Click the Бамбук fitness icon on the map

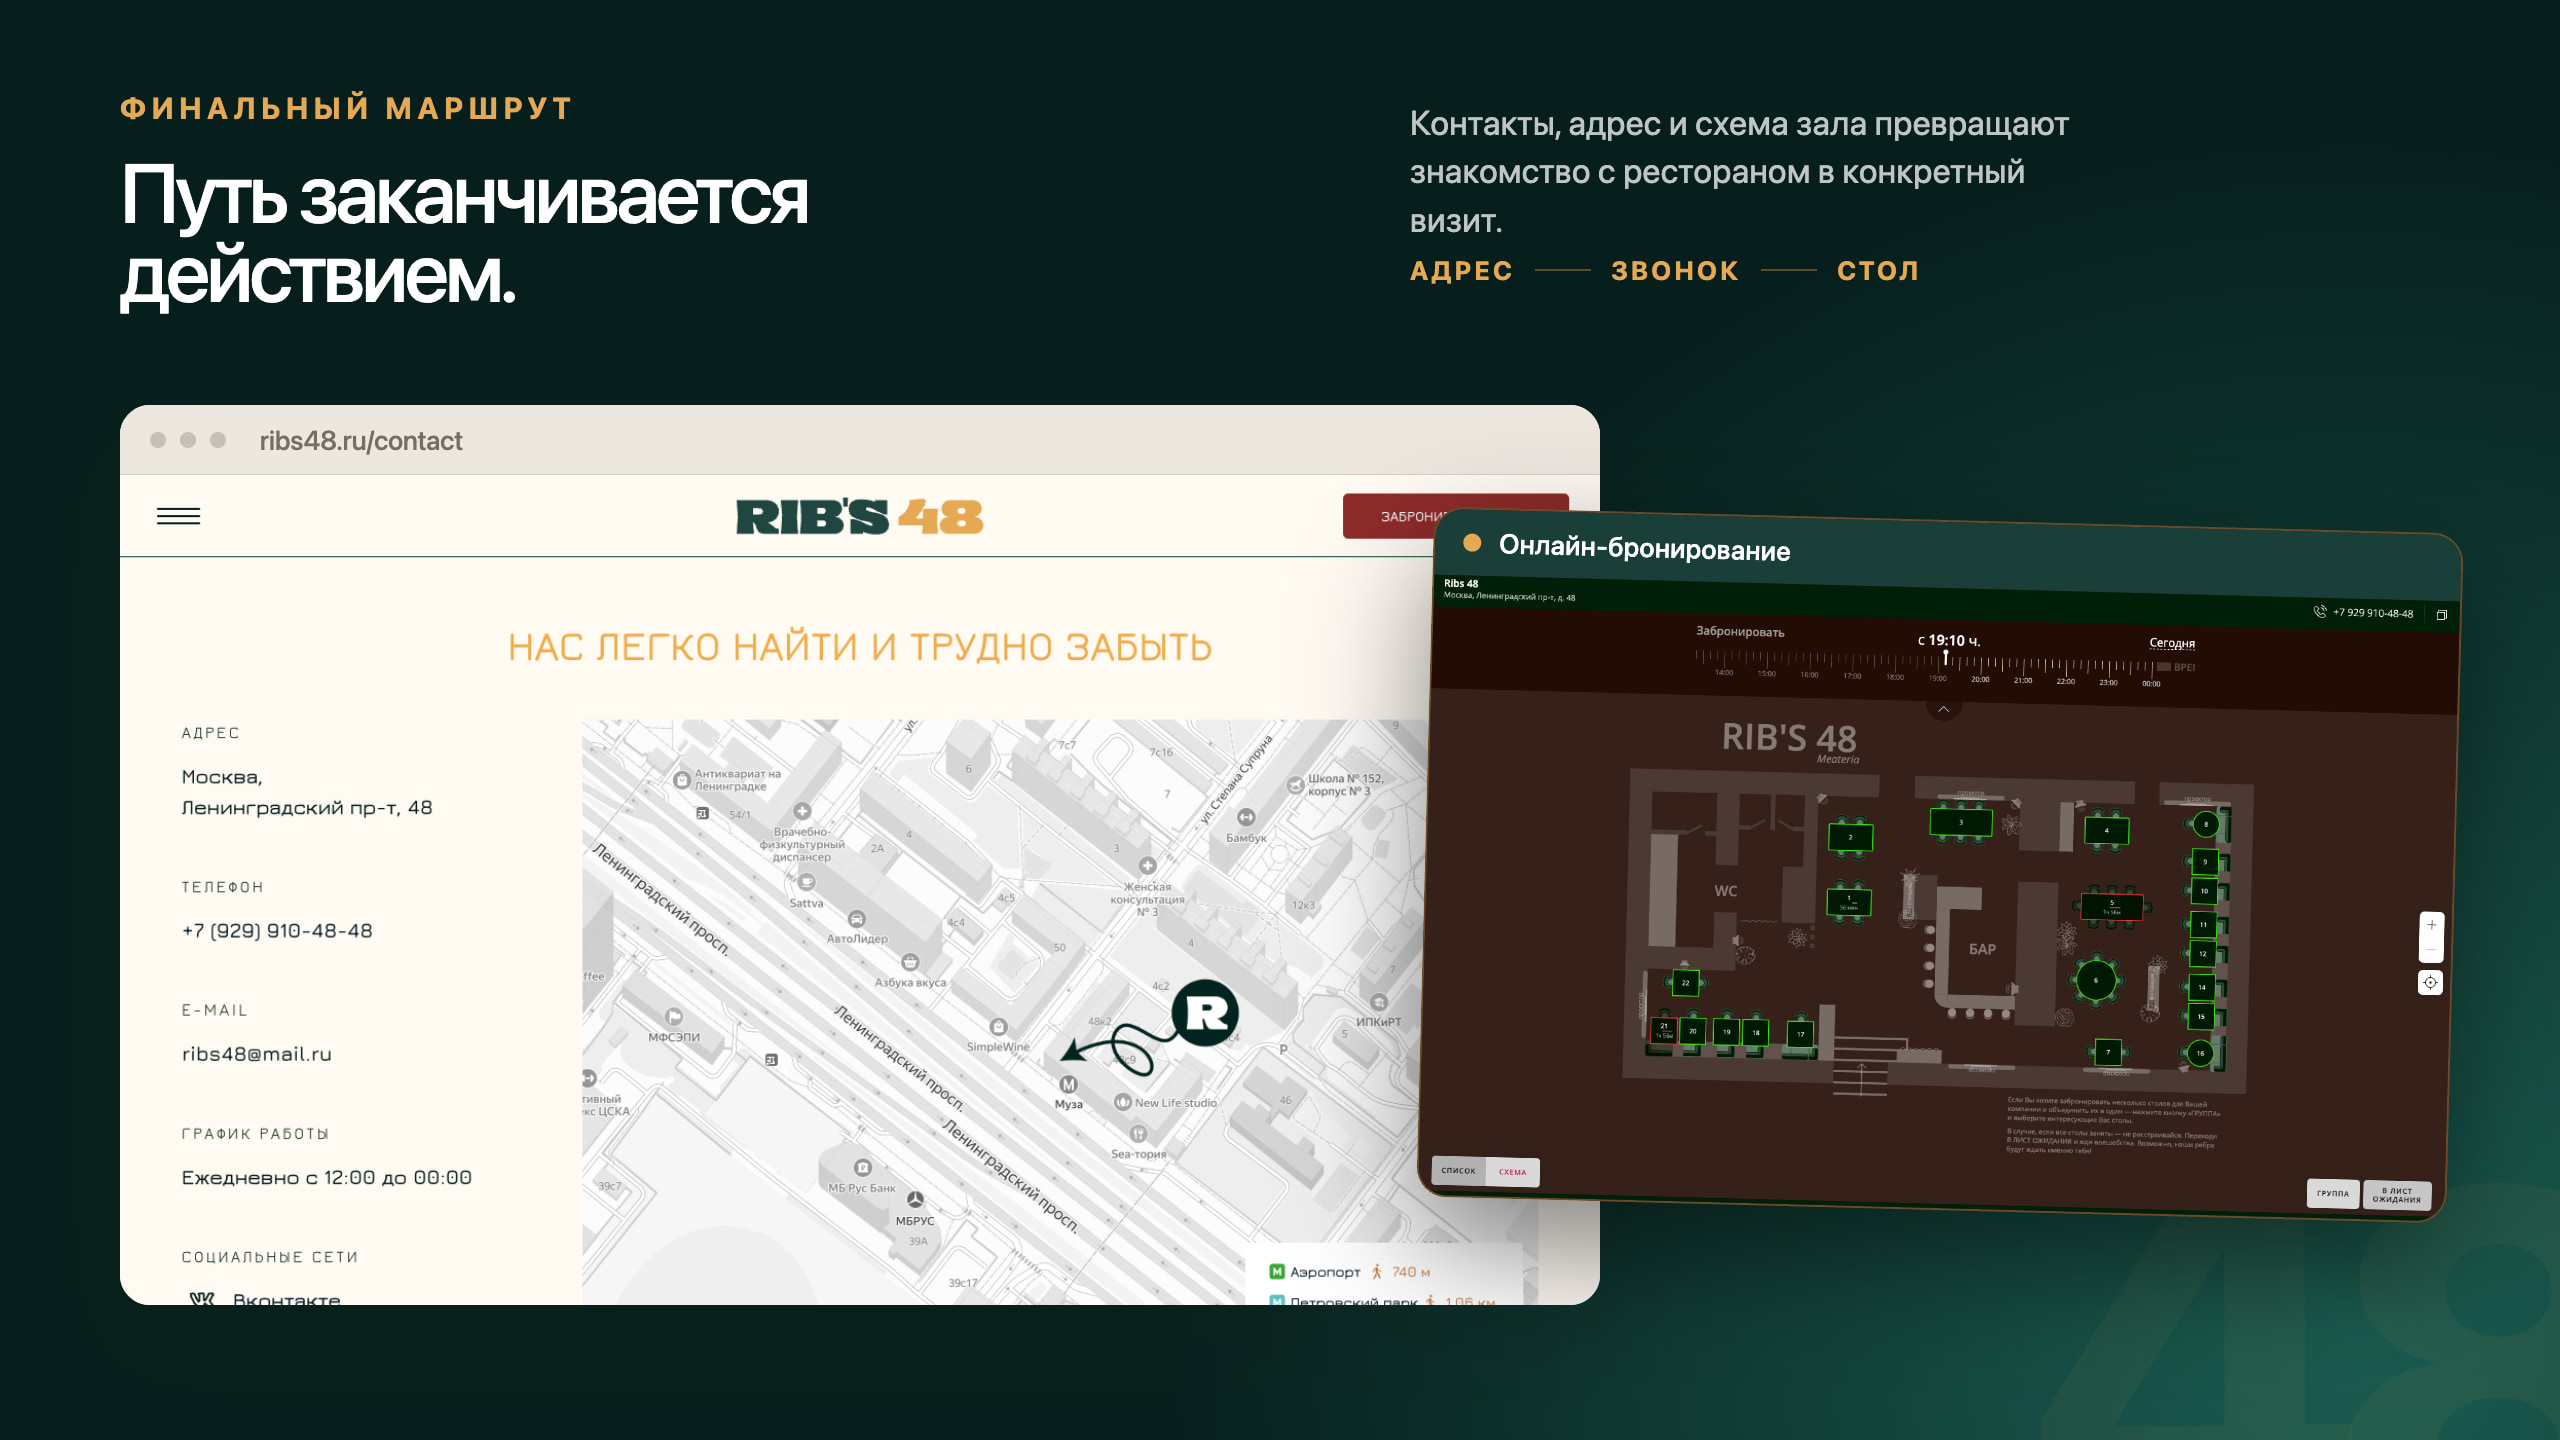tap(1246, 817)
